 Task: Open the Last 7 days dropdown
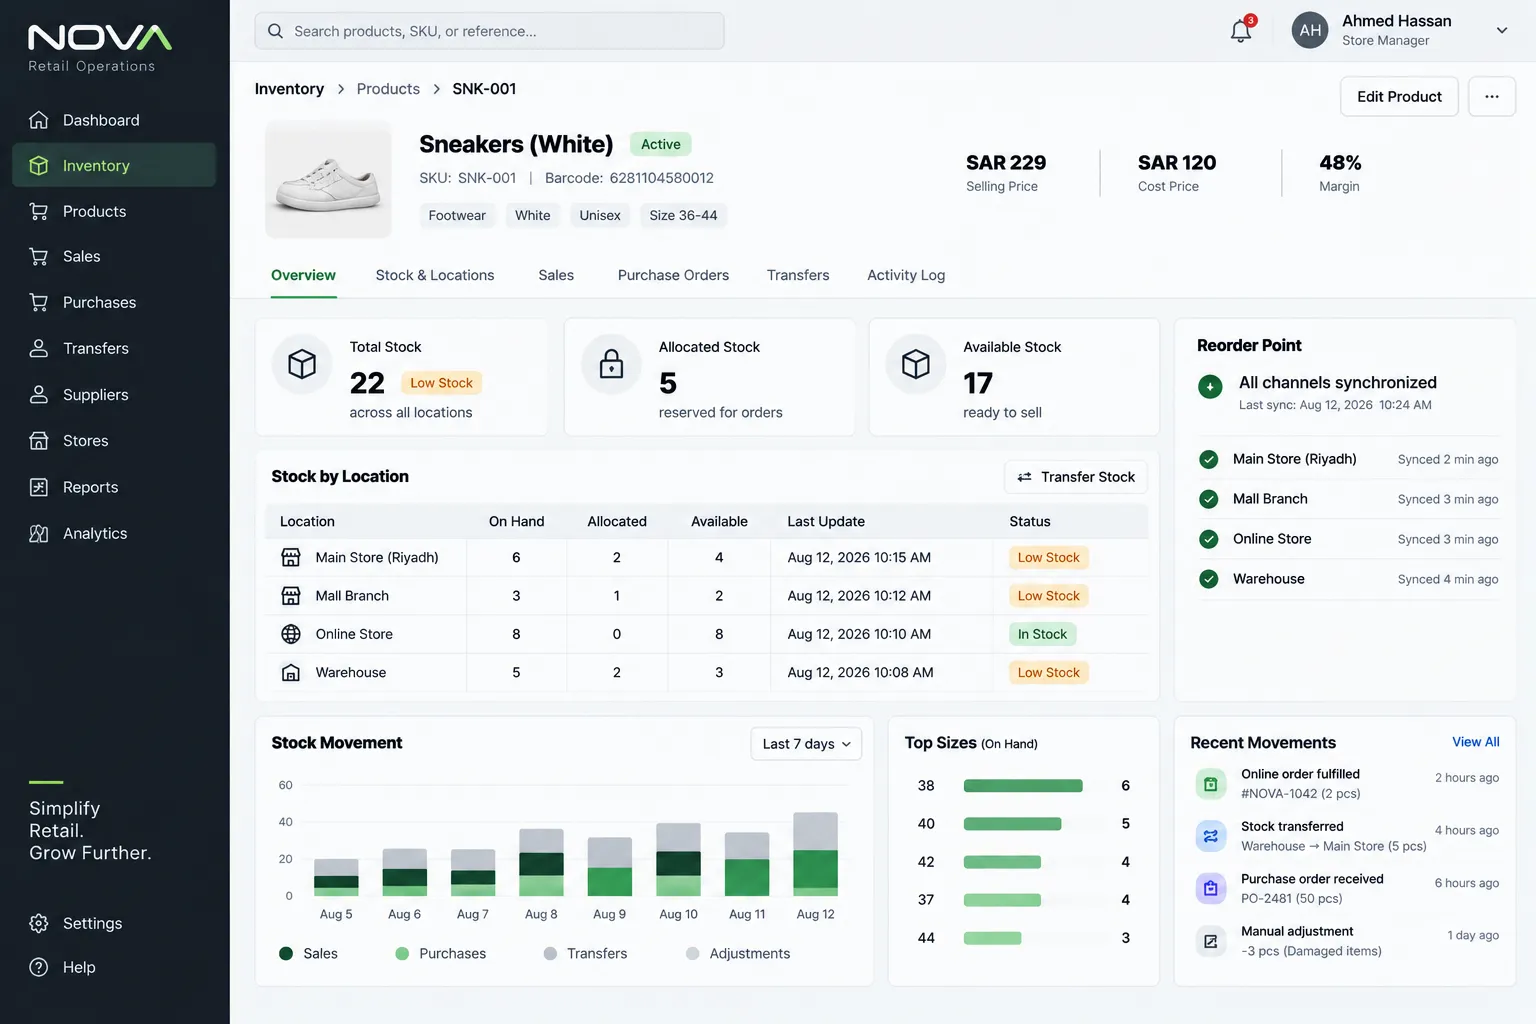(806, 744)
